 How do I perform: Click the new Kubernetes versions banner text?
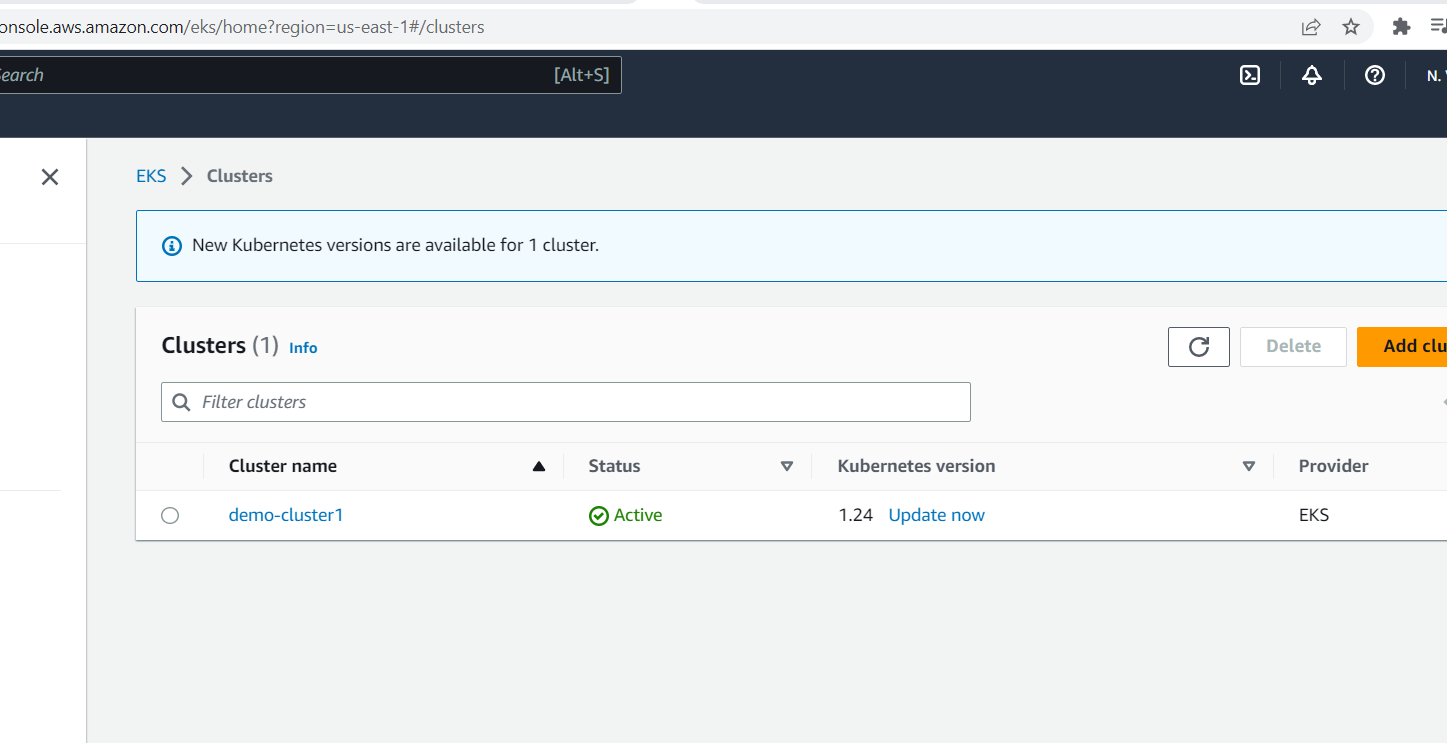coord(395,245)
